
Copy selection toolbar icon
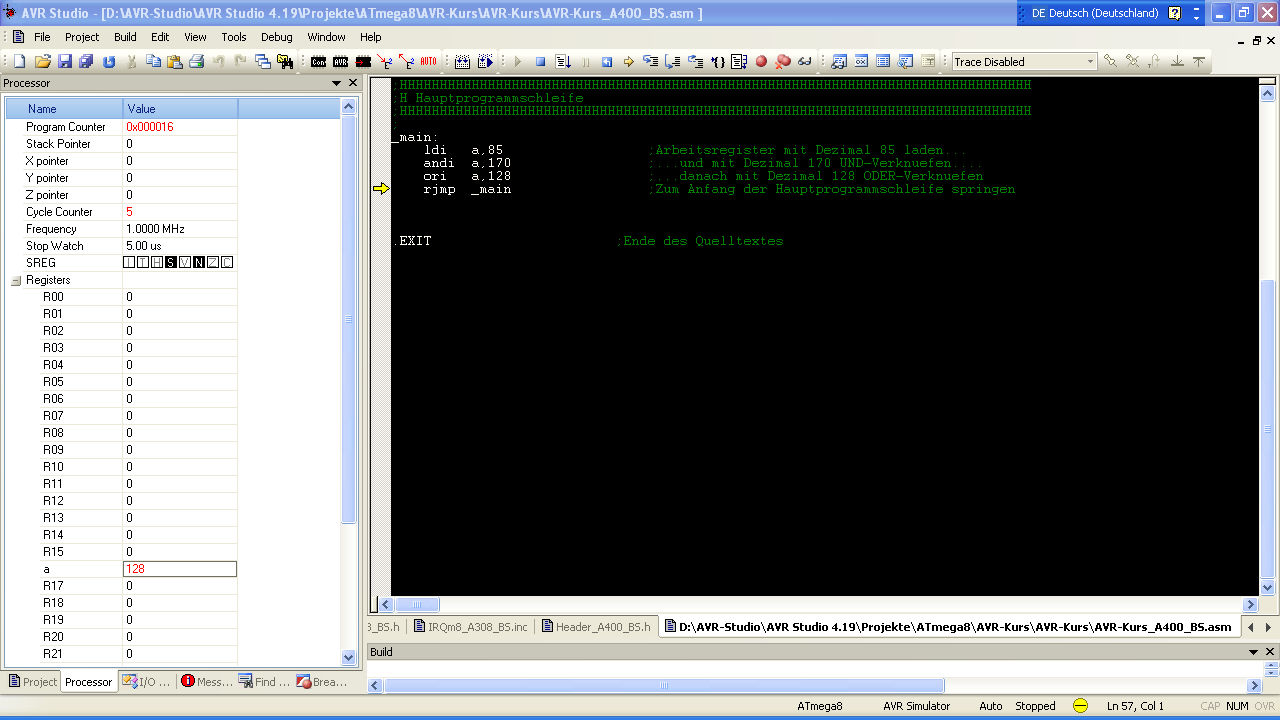pos(153,61)
